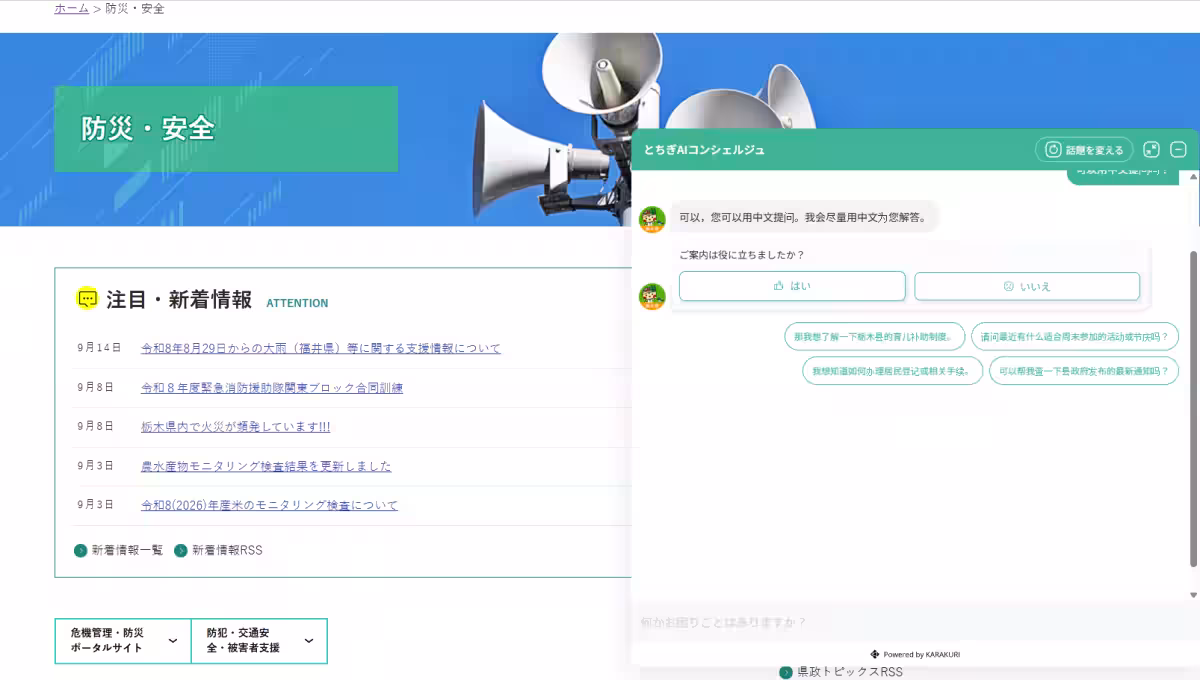Click the arrow icon beside 新着情報RSS
Screen dimensions: 1200x680
[181, 550]
